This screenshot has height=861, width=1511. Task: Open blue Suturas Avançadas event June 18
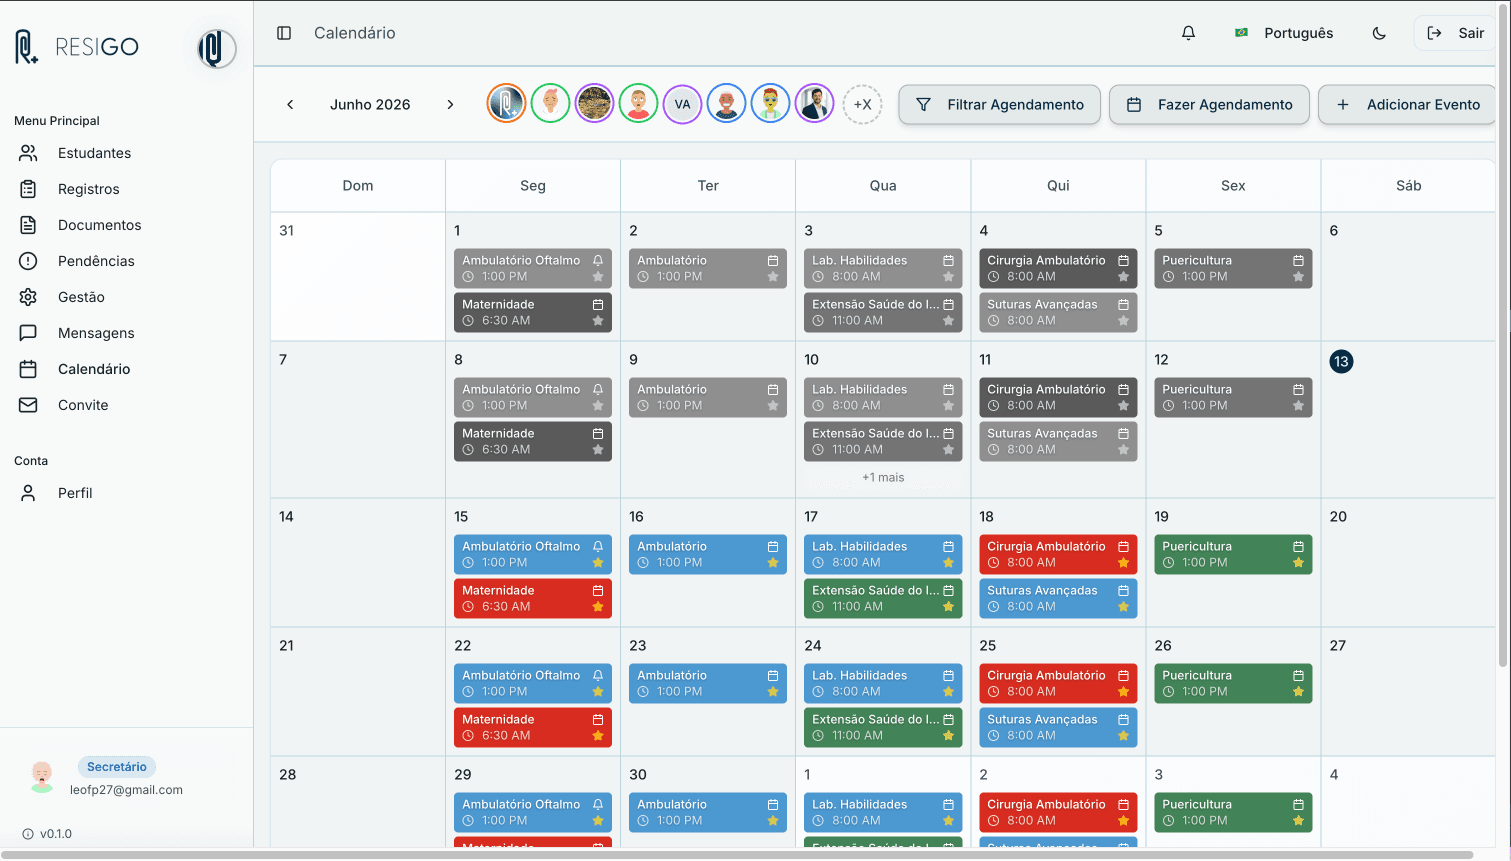1058,598
